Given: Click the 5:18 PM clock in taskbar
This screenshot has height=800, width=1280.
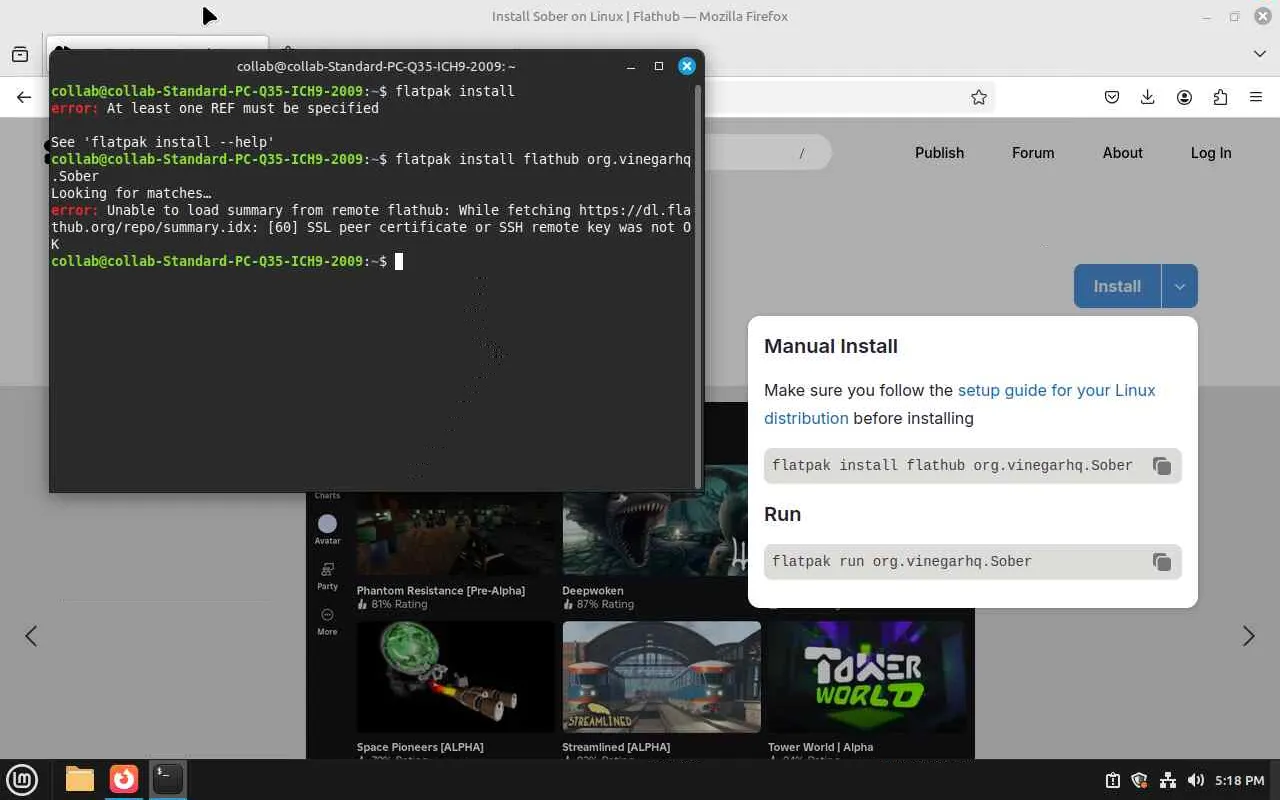Looking at the screenshot, I should tap(1242, 780).
